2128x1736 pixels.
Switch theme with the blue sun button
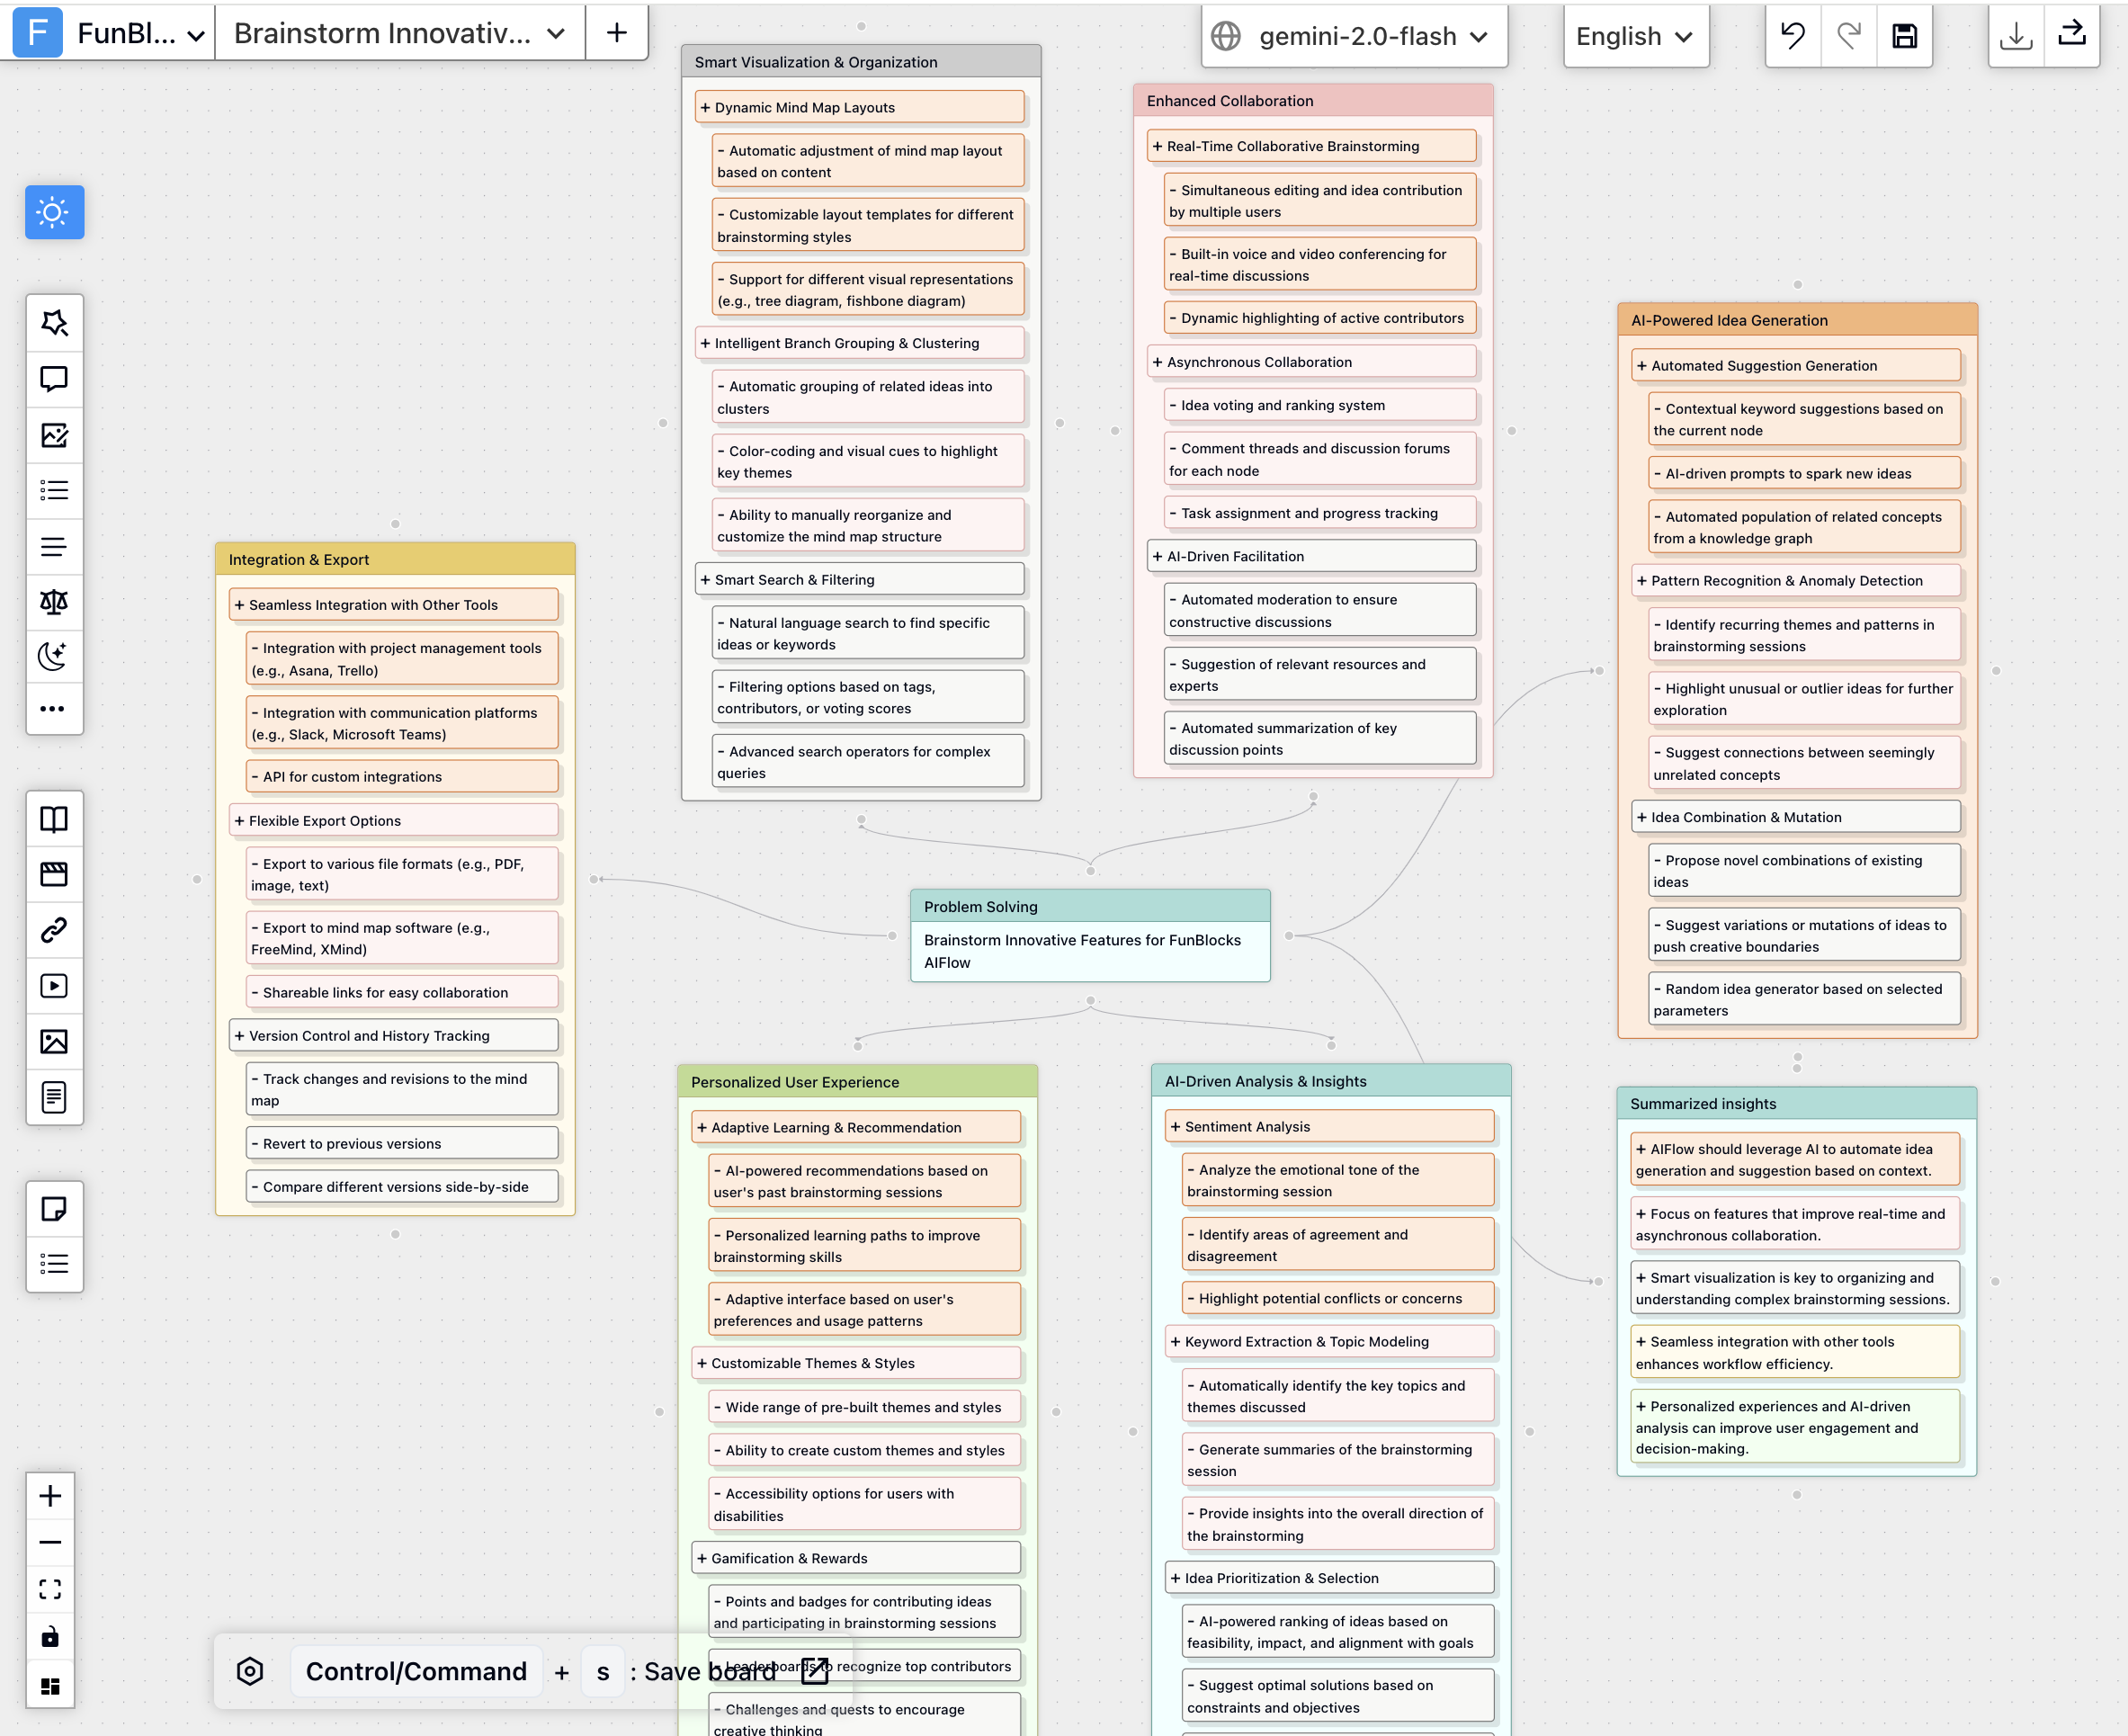coord(54,212)
